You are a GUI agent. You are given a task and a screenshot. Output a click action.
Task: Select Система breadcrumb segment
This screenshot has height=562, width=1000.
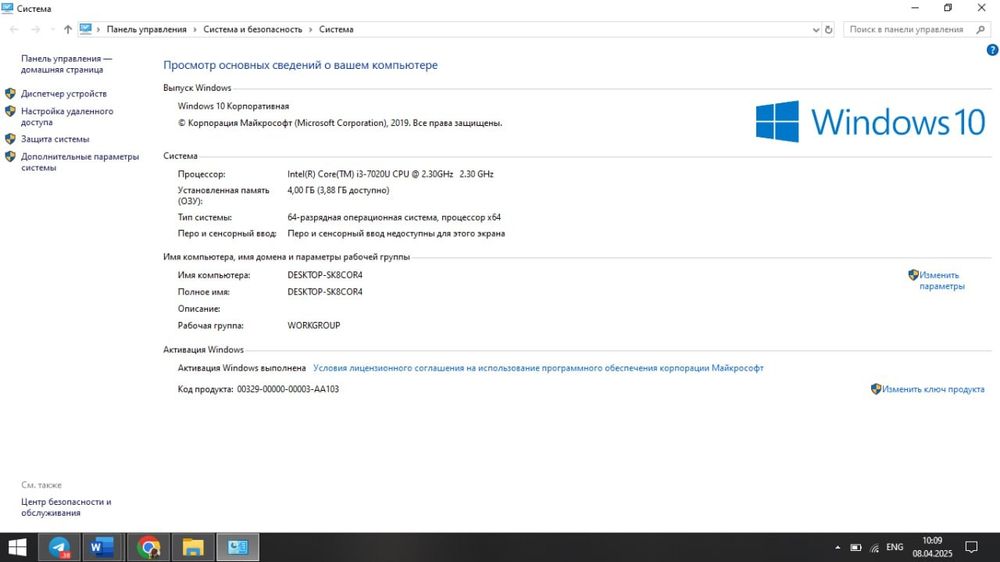pos(336,29)
